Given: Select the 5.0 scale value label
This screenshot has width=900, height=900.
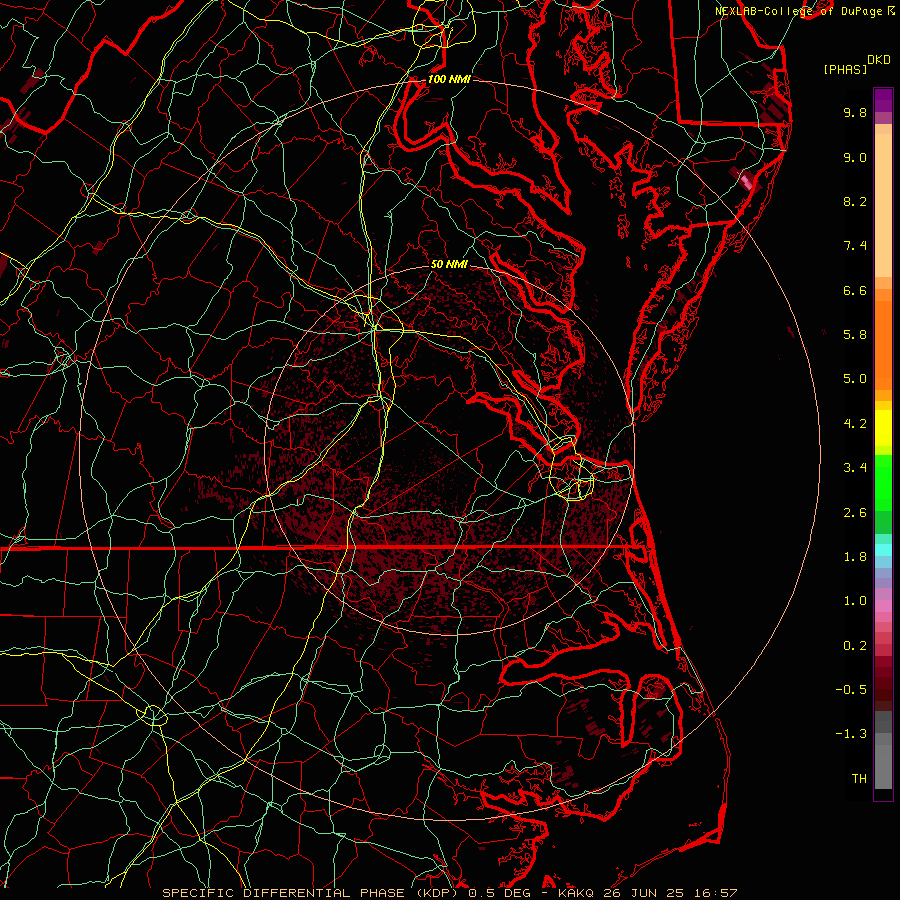Looking at the screenshot, I should coord(855,379).
